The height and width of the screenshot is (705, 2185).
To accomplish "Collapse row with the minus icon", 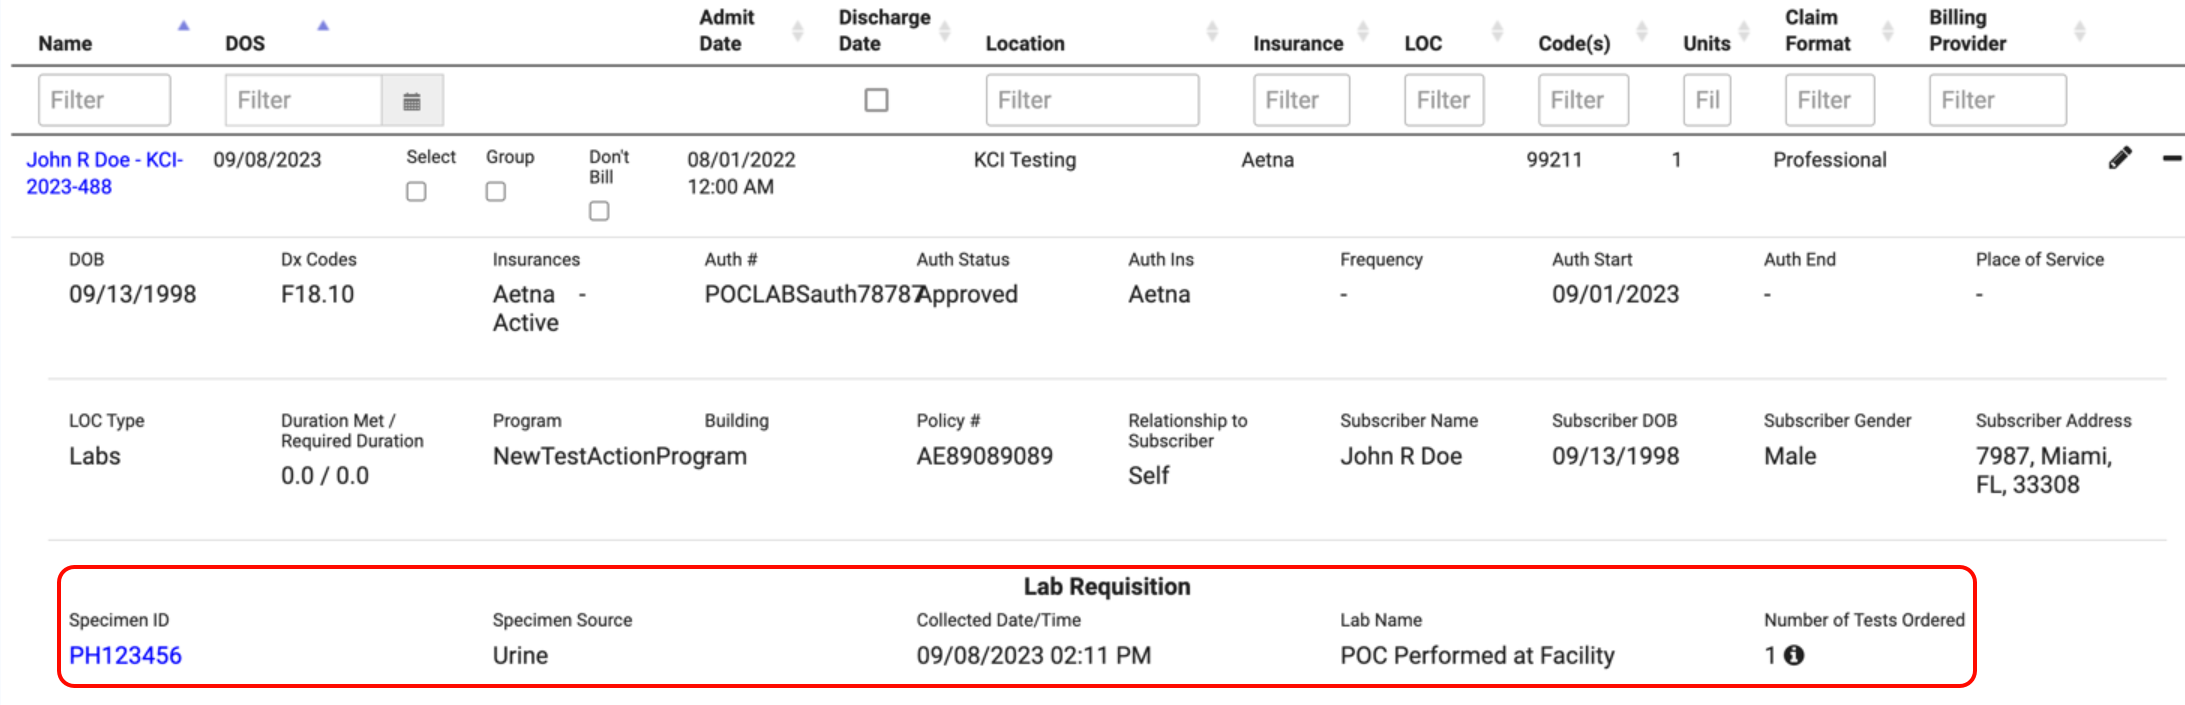I will point(2171,158).
